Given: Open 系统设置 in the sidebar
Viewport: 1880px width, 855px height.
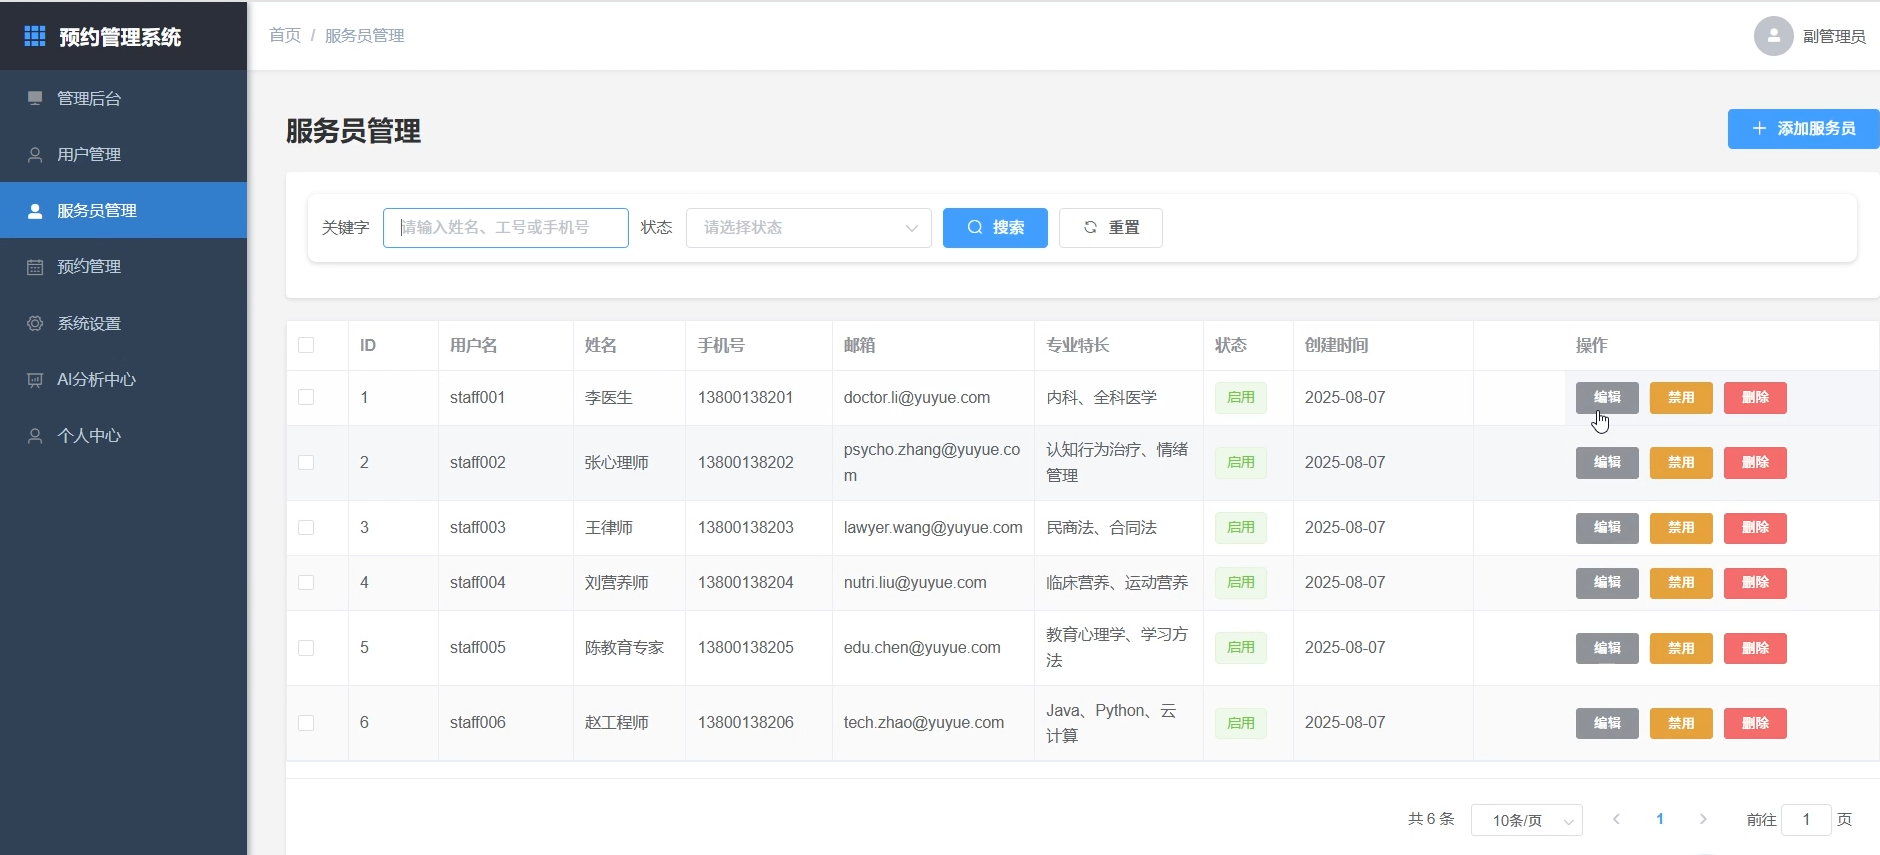Looking at the screenshot, I should [x=123, y=323].
